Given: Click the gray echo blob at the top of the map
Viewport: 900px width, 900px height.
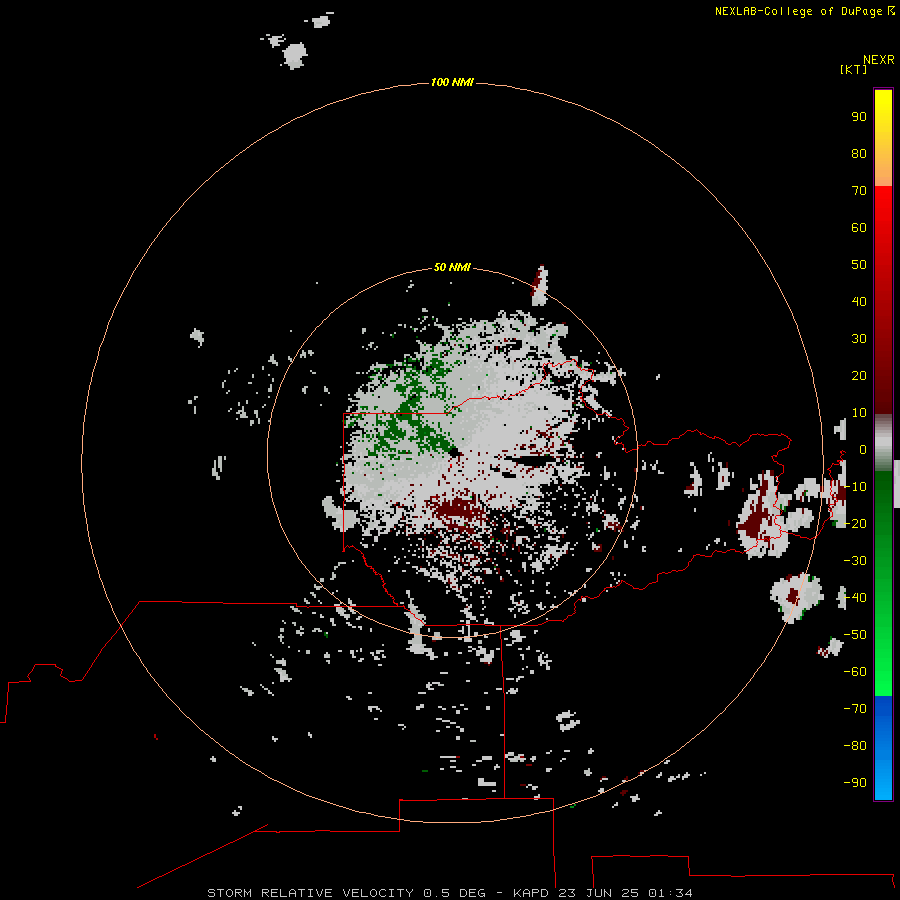Looking at the screenshot, I should (295, 55).
